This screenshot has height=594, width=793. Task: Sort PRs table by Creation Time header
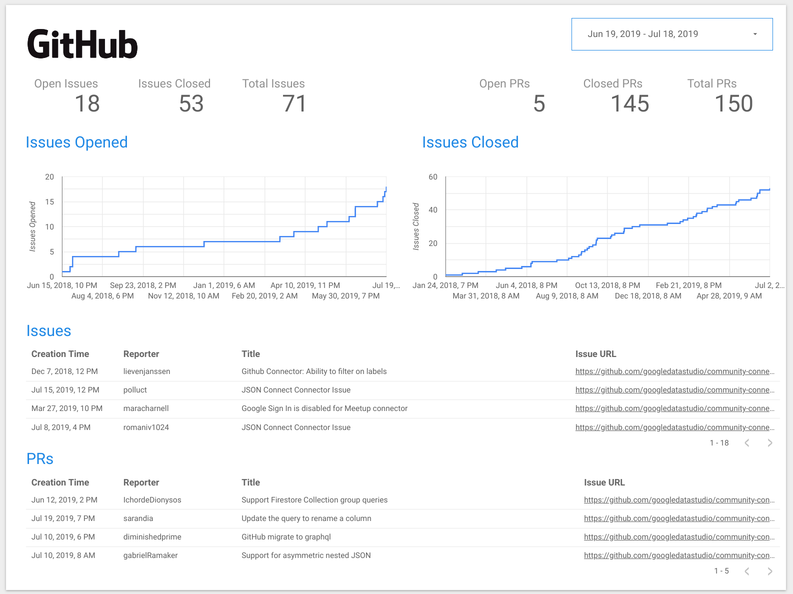(x=60, y=482)
